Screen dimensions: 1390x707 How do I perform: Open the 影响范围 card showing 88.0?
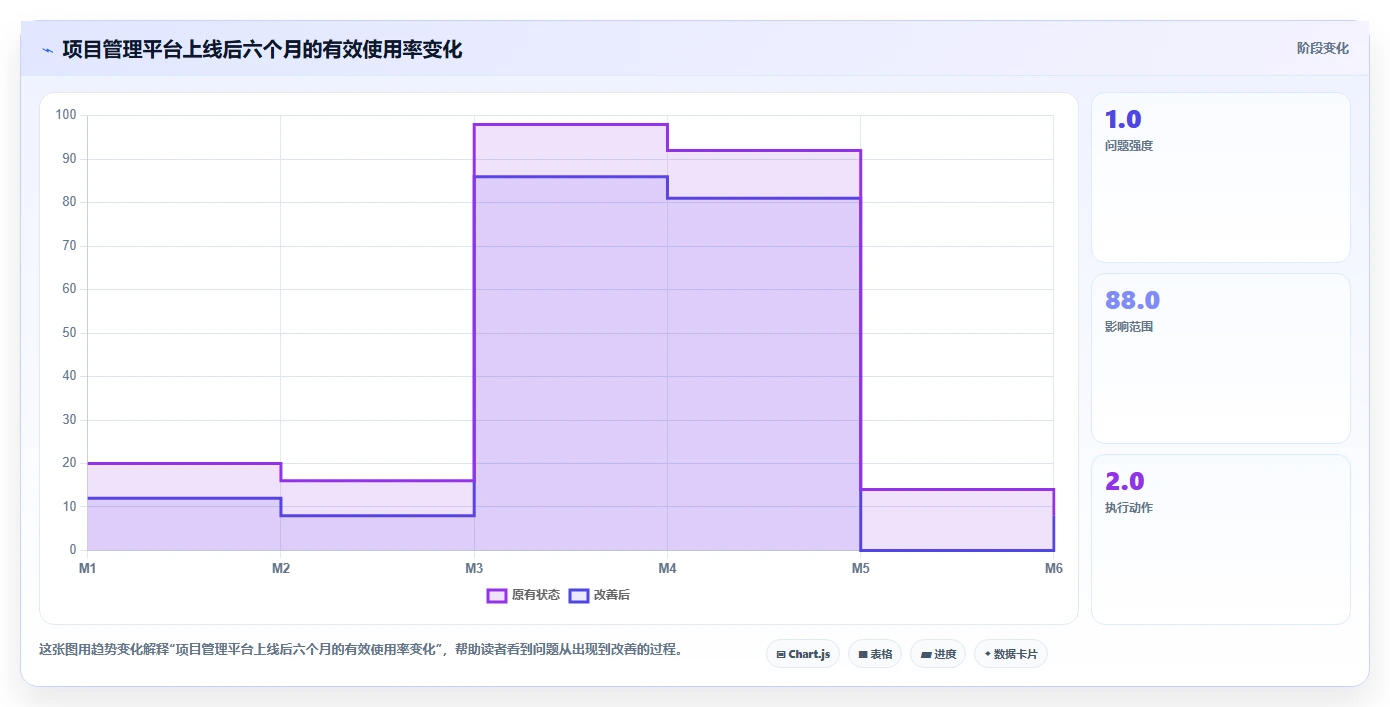pos(1221,358)
